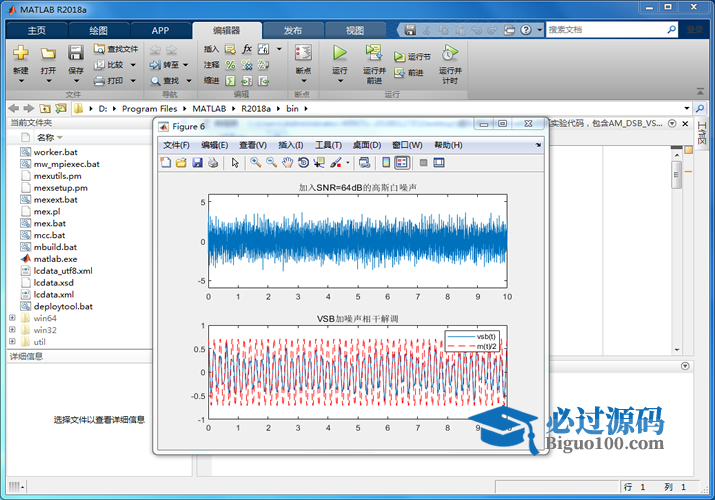The height and width of the screenshot is (500, 715).
Task: Select the Zoom In tool in Figure 6
Action: tap(255, 163)
